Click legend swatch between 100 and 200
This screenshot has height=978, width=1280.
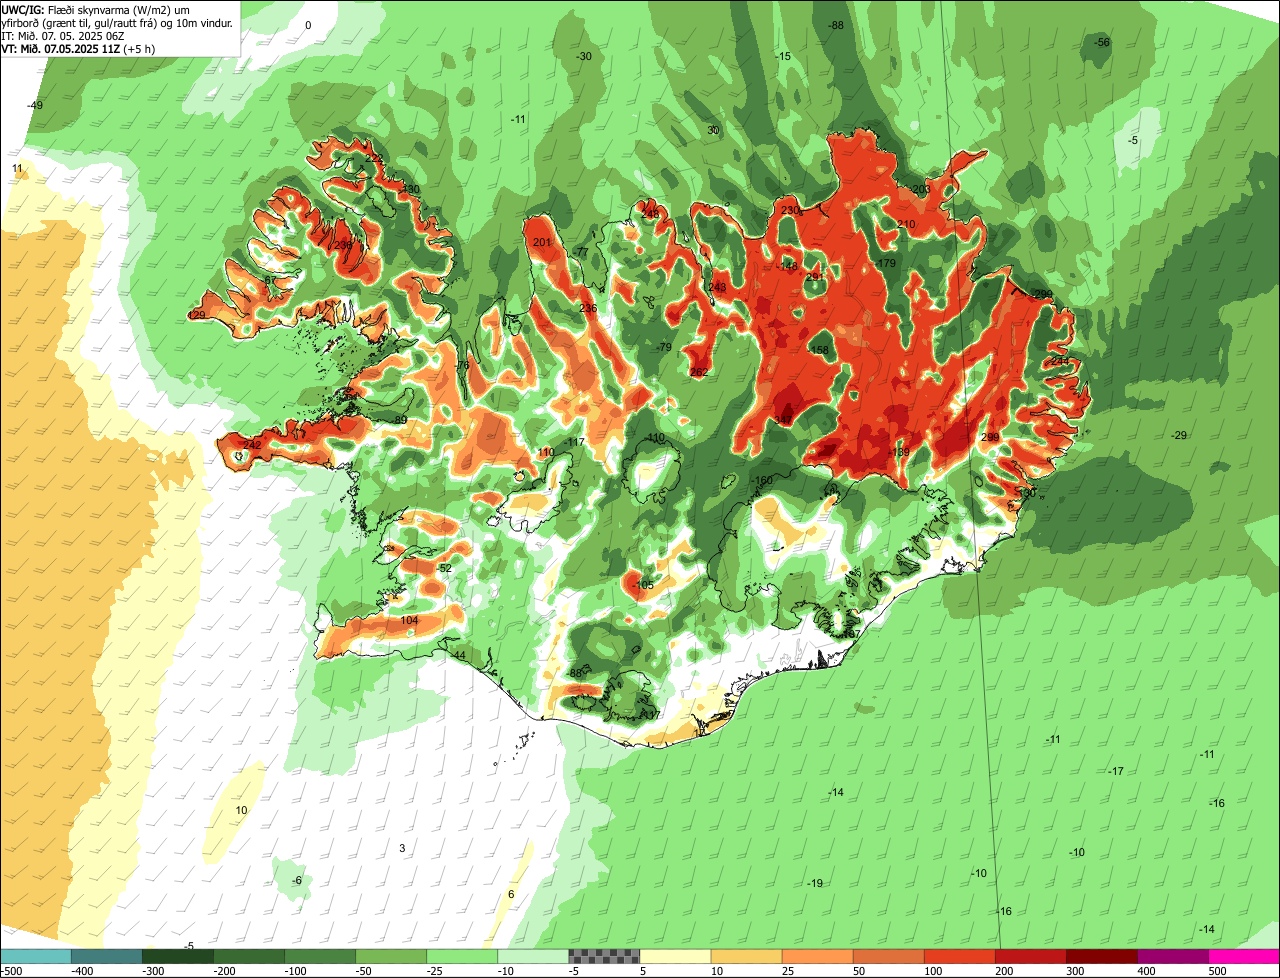point(959,956)
